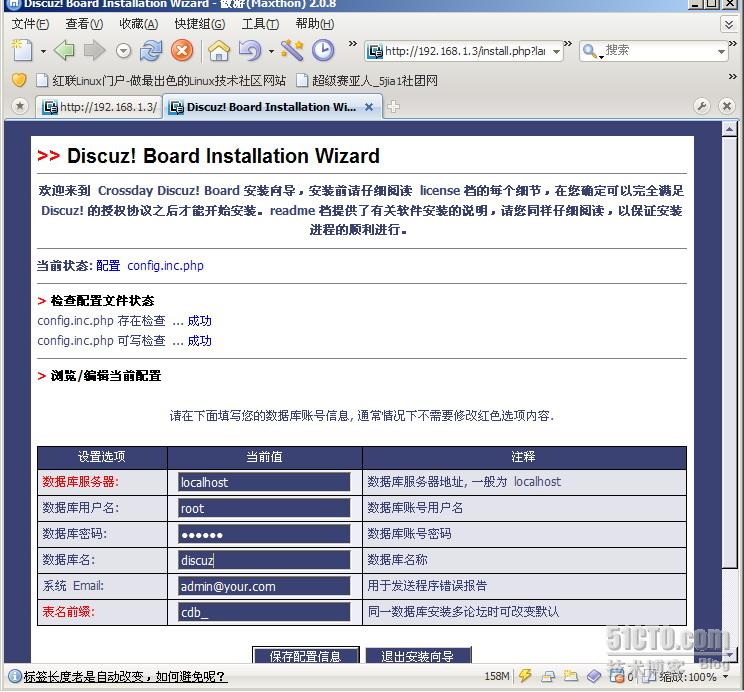Image resolution: width=744 pixels, height=692 pixels.
Task: Open the 快捷组(G) menu
Action: (200, 24)
